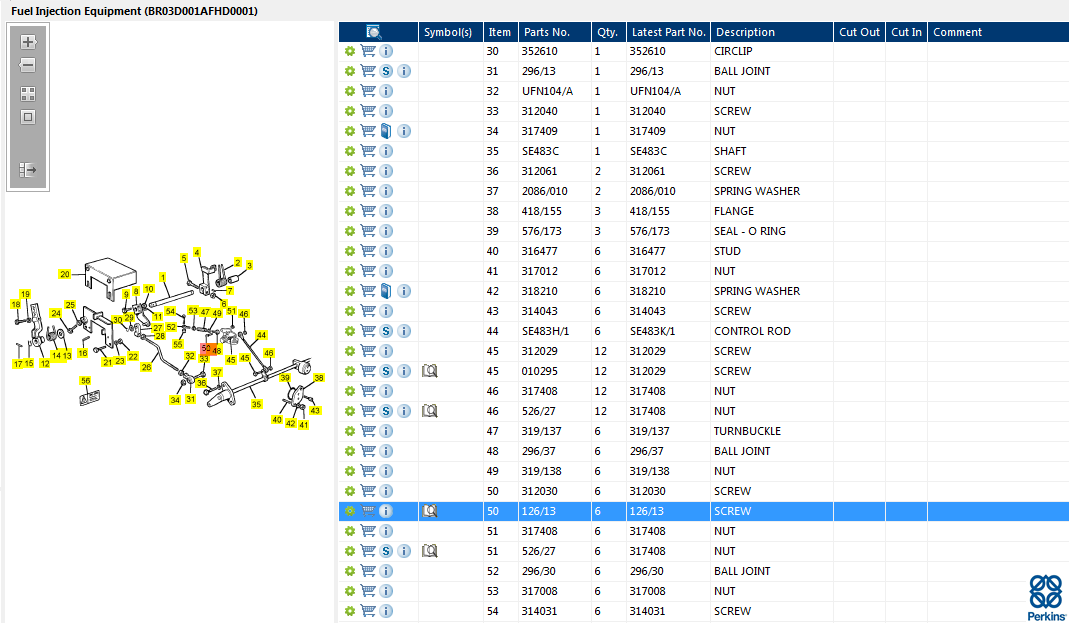The height and width of the screenshot is (623, 1069).
Task: Zoom in on the parts diagram
Action: tap(28, 42)
